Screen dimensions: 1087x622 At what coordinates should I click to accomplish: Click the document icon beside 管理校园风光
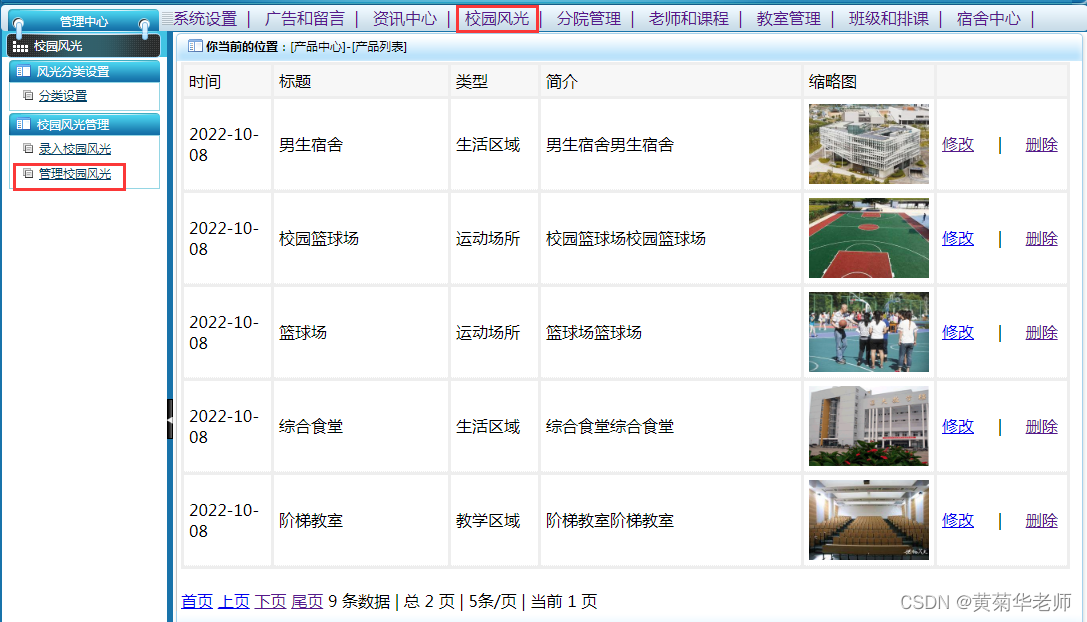[x=28, y=173]
